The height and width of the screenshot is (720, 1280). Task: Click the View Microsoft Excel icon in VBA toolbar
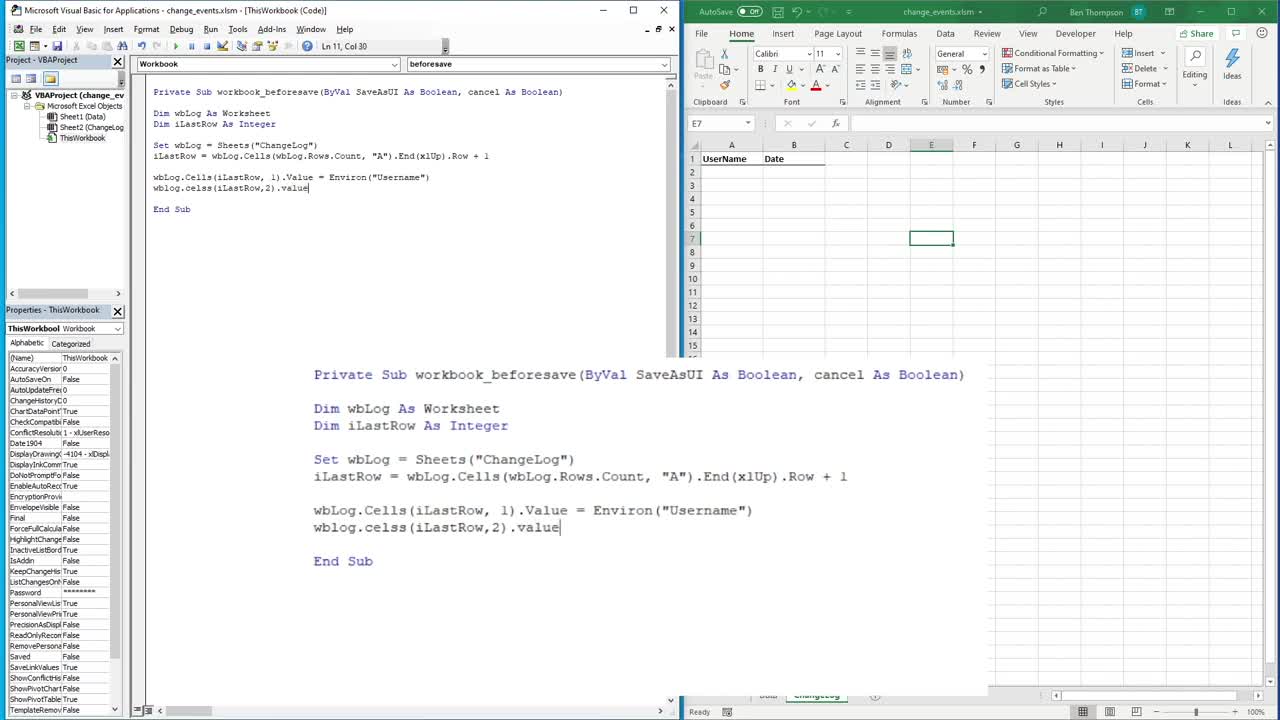(x=19, y=46)
